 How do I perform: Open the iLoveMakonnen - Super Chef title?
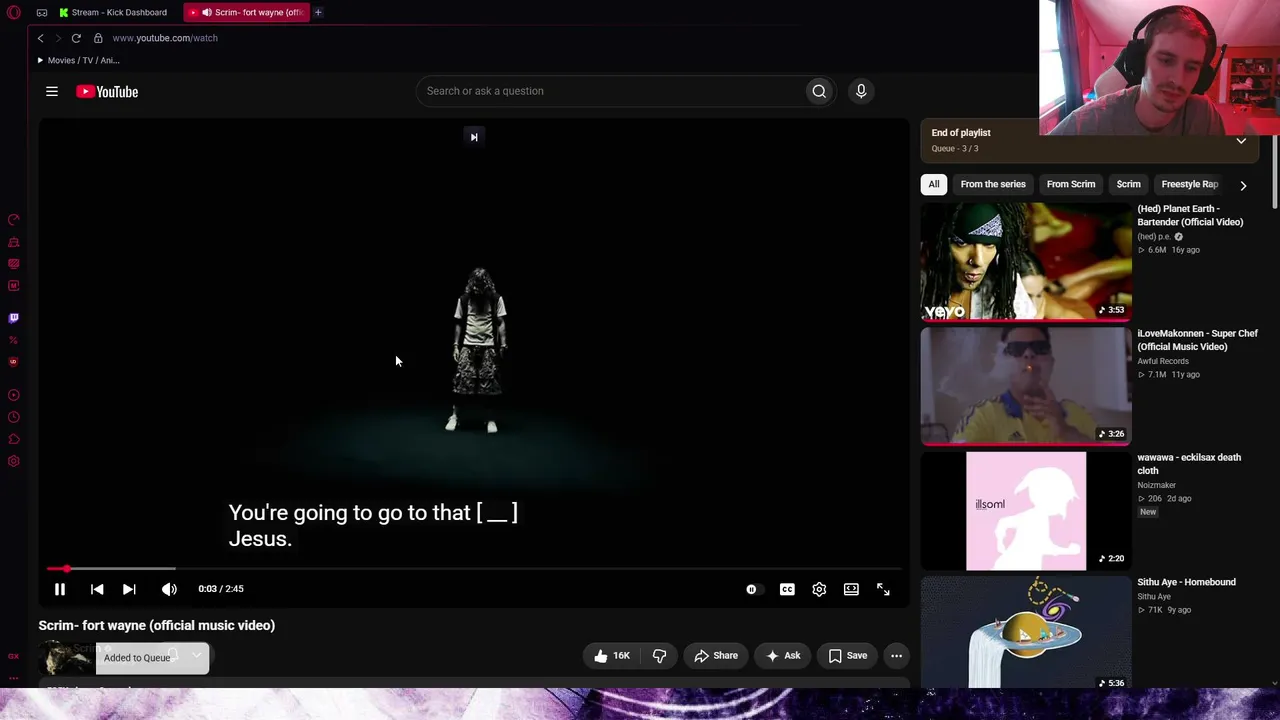[x=1197, y=340]
